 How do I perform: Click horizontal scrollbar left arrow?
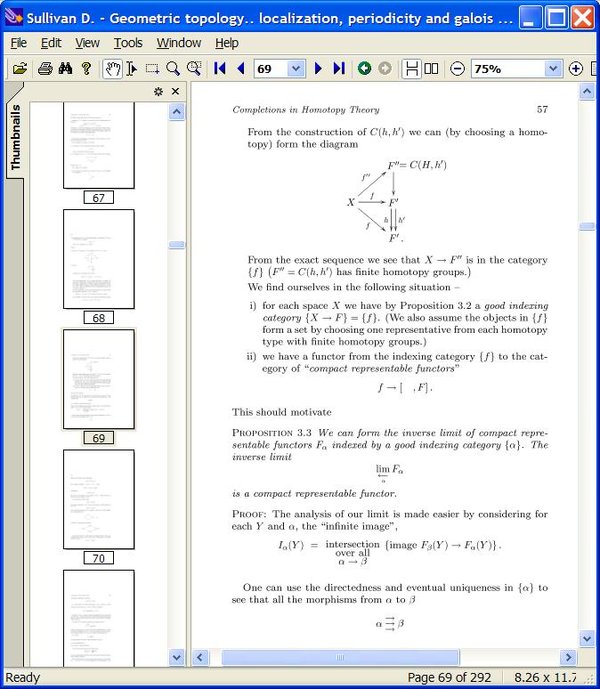click(200, 657)
